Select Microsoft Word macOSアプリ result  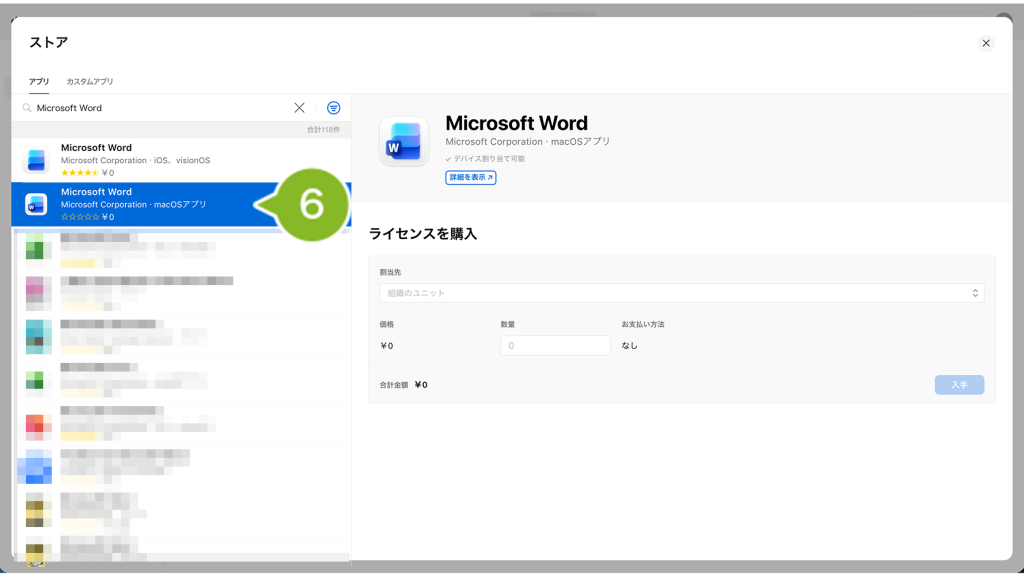181,204
